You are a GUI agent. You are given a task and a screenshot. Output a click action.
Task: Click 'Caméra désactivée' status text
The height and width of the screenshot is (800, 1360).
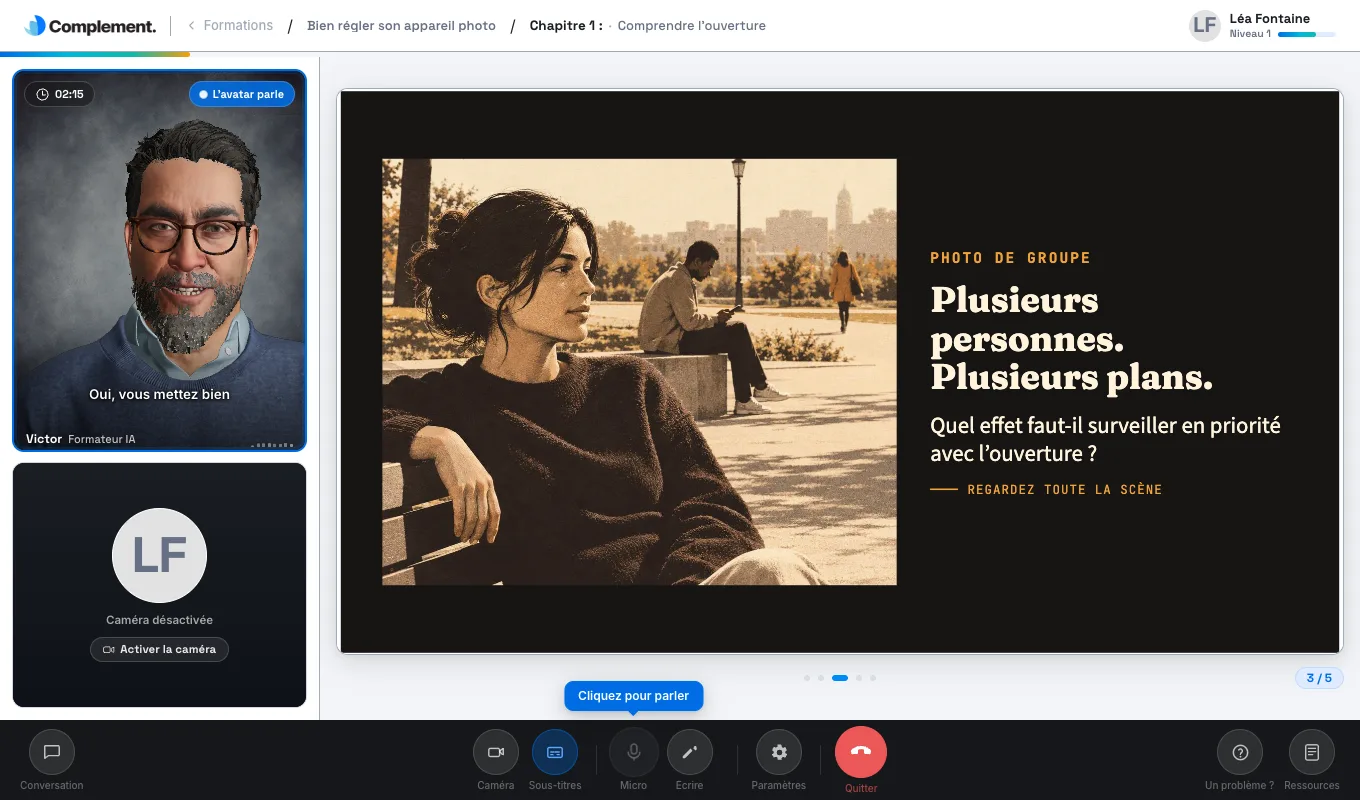tap(160, 620)
